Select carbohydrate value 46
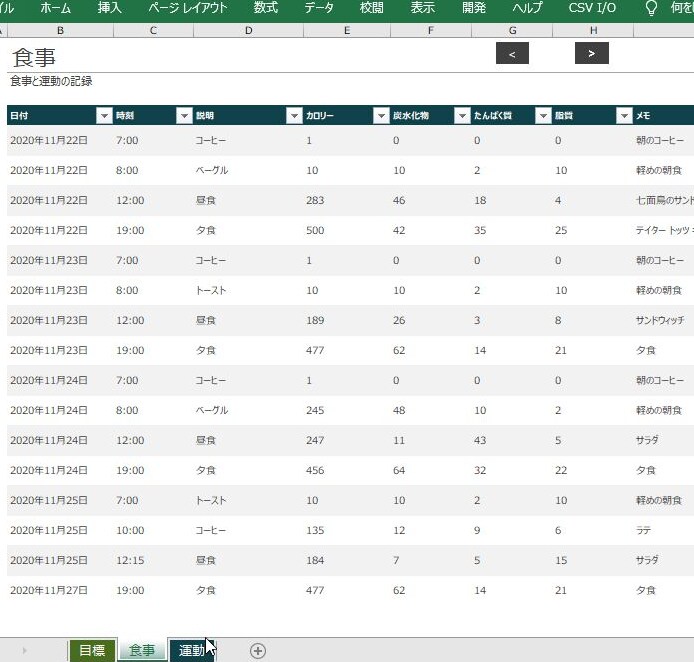 click(x=399, y=200)
